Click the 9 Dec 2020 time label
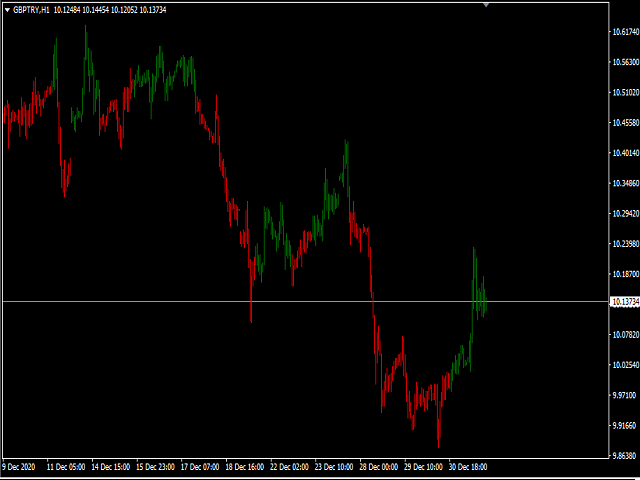 point(22,467)
